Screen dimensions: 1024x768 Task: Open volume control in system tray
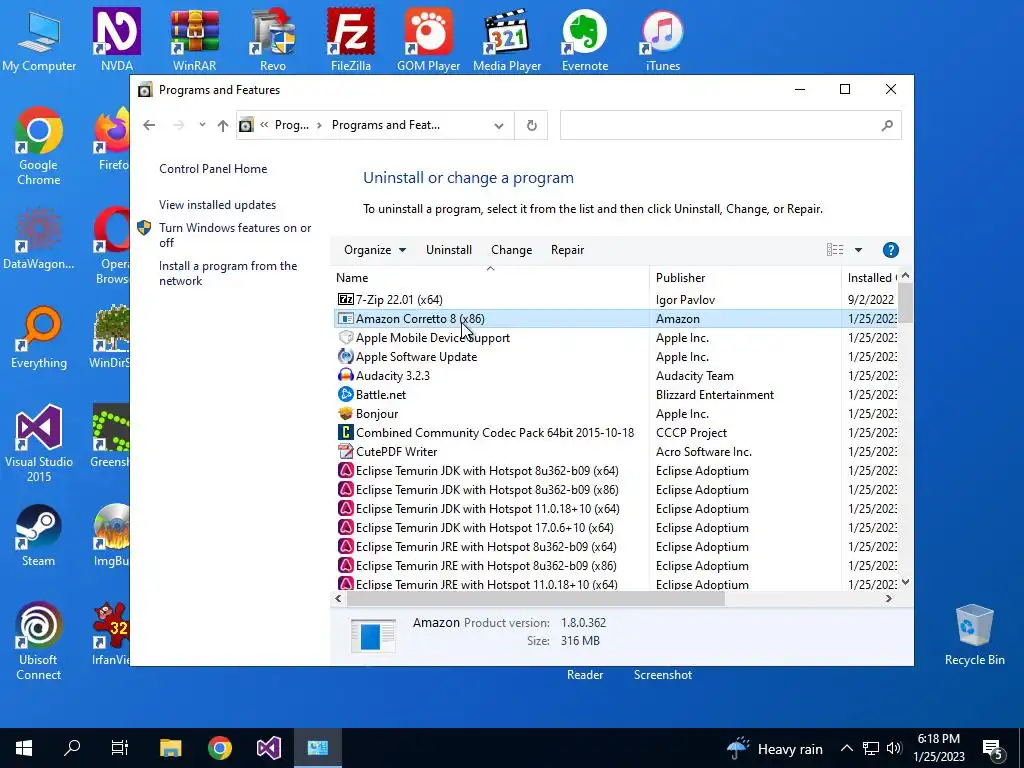894,748
